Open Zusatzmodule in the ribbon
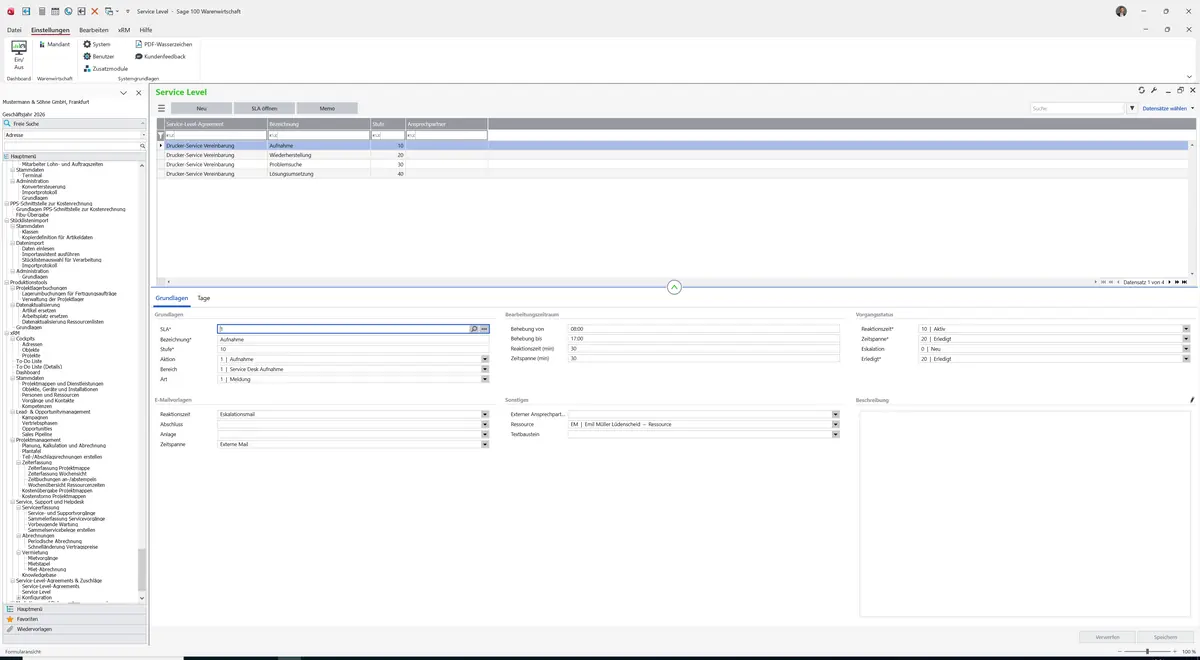The width and height of the screenshot is (1200, 660). click(105, 68)
